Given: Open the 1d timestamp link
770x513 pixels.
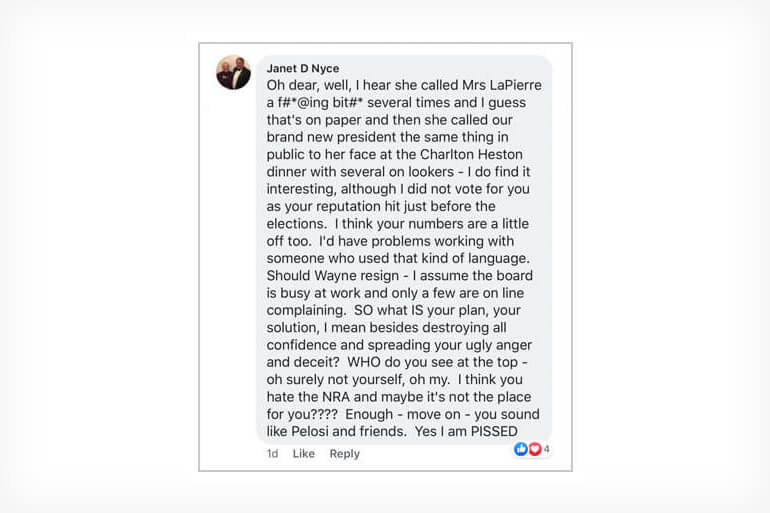Looking at the screenshot, I should [272, 454].
